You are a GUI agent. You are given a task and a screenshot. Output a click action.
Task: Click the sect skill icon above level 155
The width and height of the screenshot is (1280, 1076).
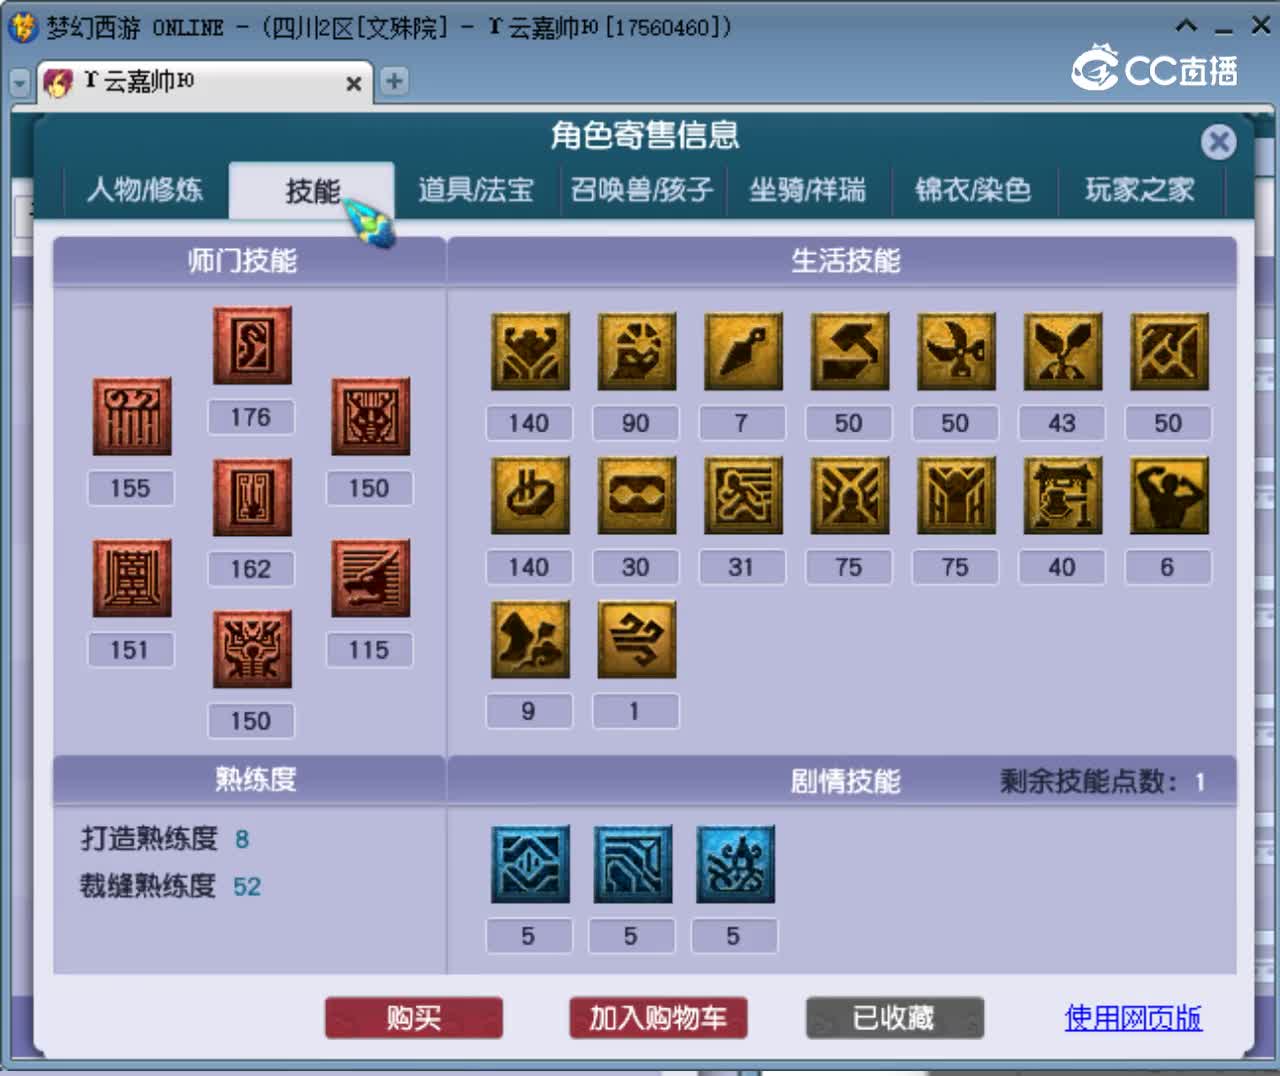click(132, 416)
